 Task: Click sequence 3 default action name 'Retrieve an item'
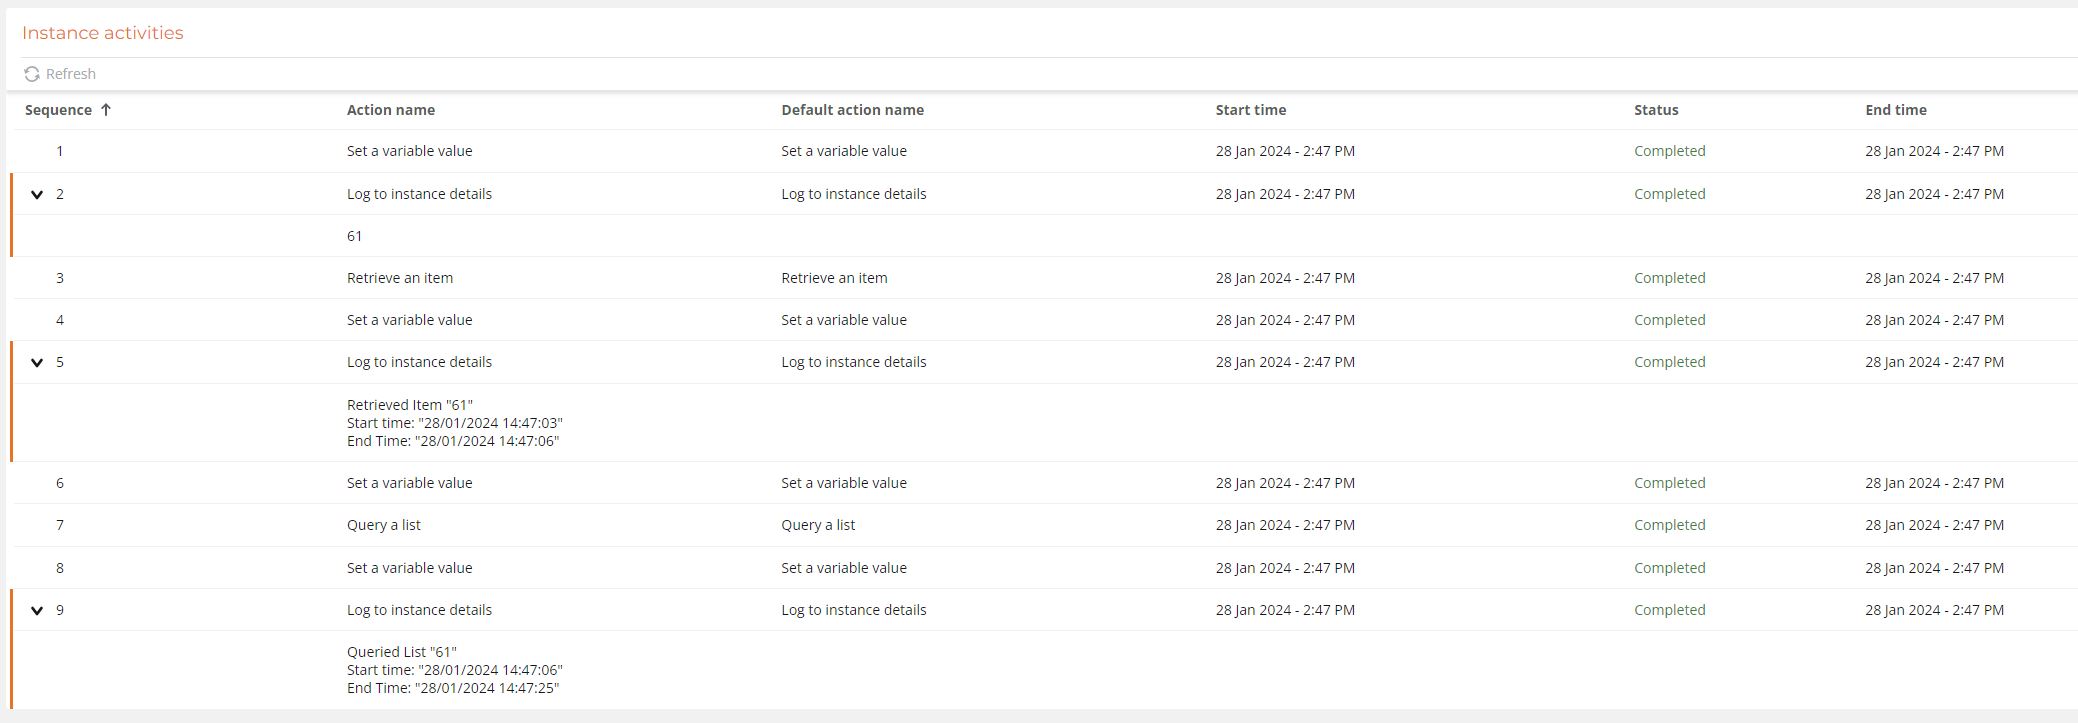[x=834, y=278]
